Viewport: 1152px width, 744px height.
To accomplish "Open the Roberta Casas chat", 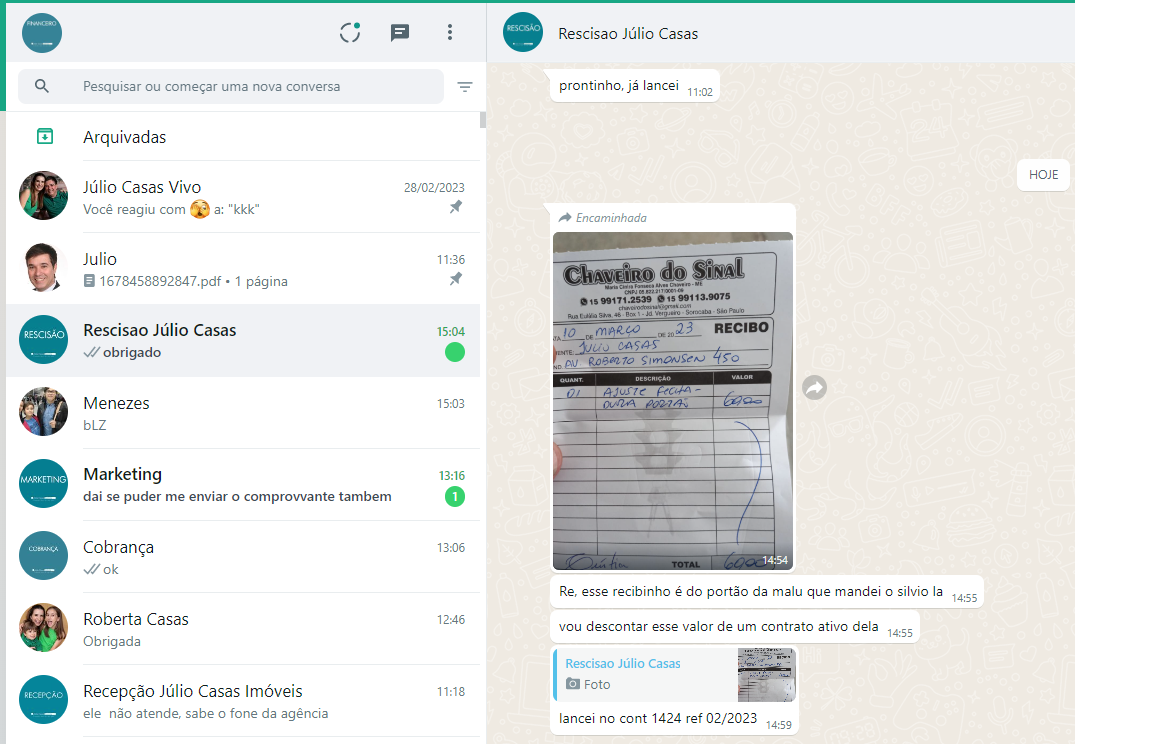I will coord(242,629).
